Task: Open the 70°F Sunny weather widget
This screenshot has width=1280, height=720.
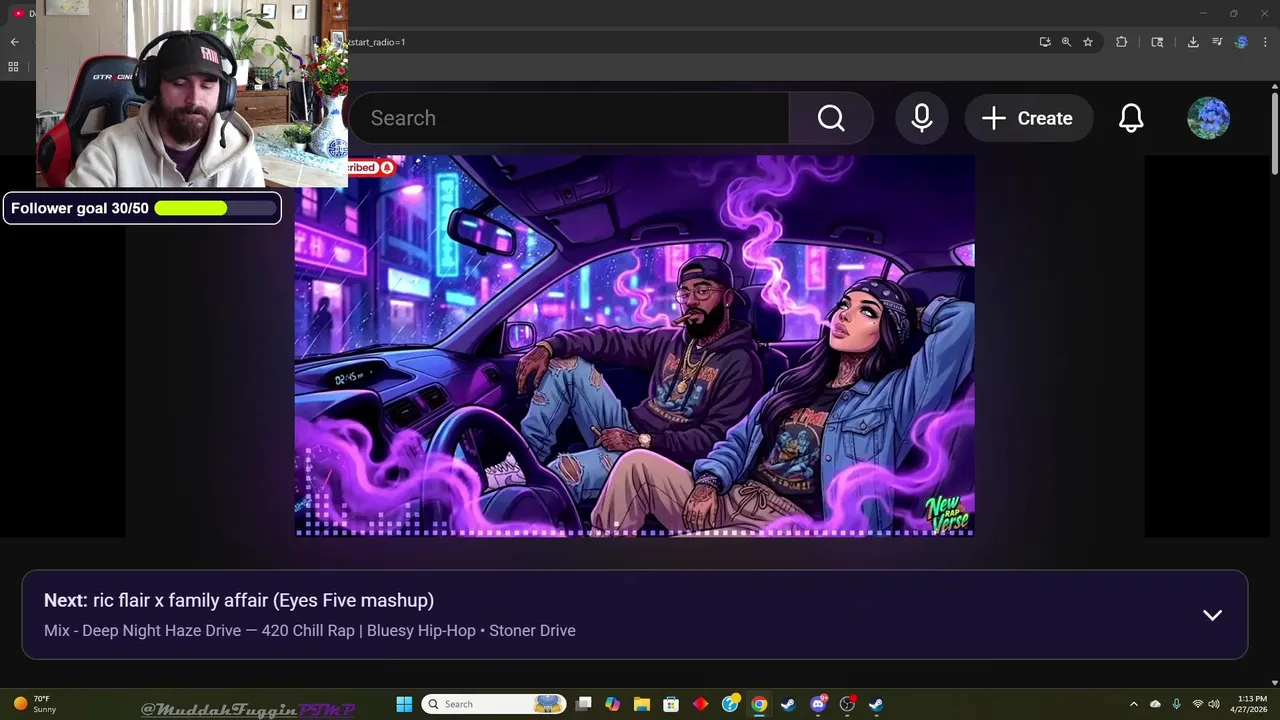Action: click(x=35, y=704)
